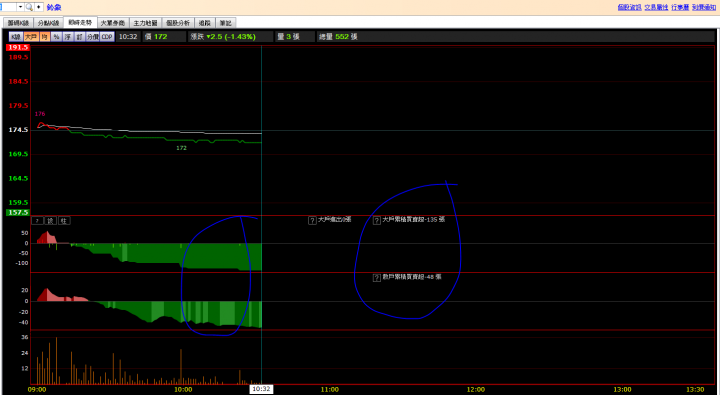Screen dimensions: 720x395
Task: Click the ? help icon beside 散戶累積買賣超
Action: (x=377, y=278)
